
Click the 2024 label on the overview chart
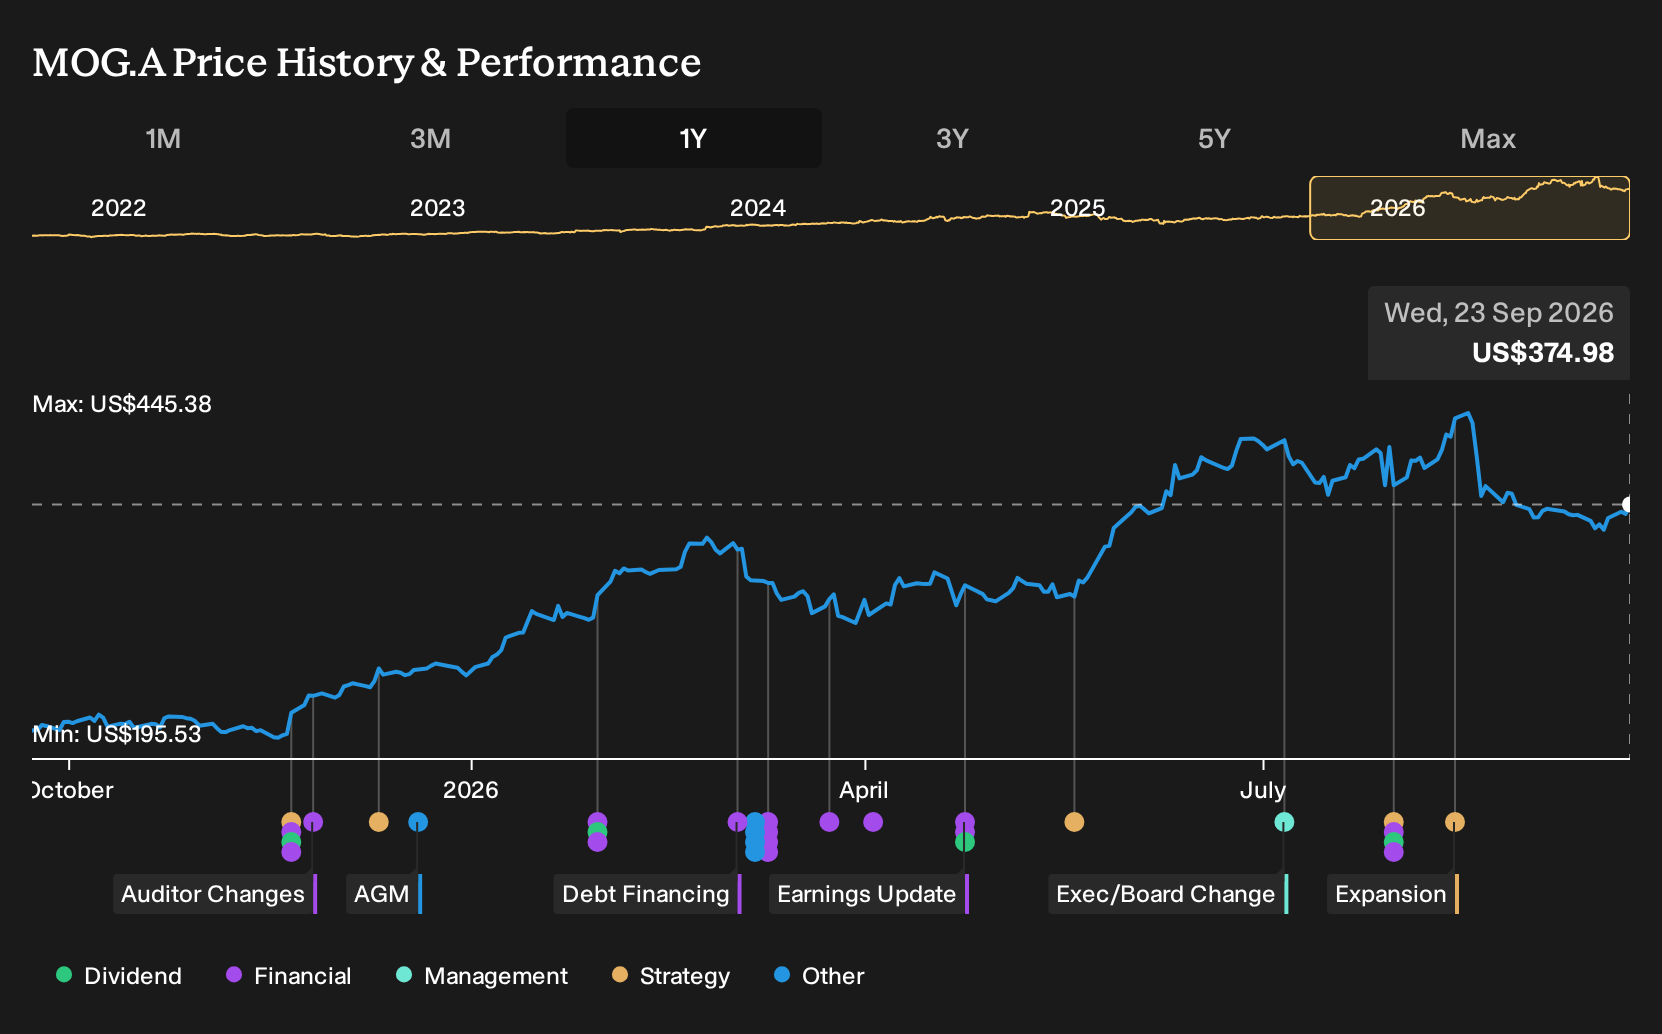click(x=758, y=208)
